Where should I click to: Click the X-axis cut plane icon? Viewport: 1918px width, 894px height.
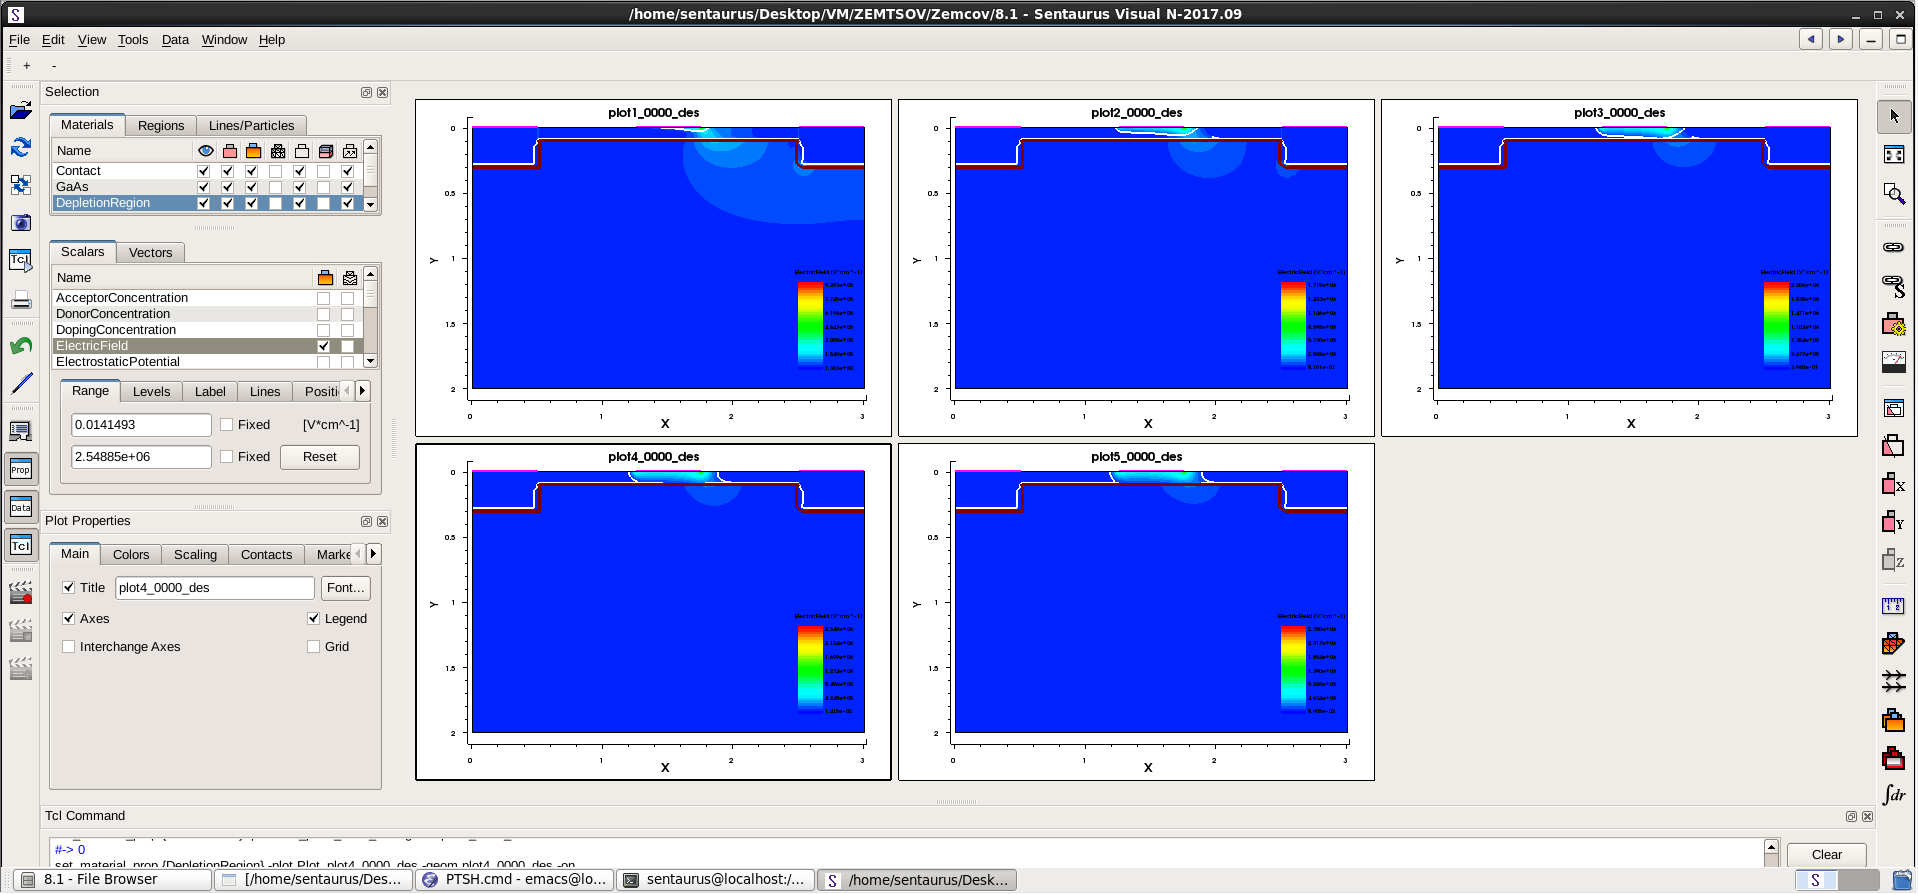coord(1894,484)
